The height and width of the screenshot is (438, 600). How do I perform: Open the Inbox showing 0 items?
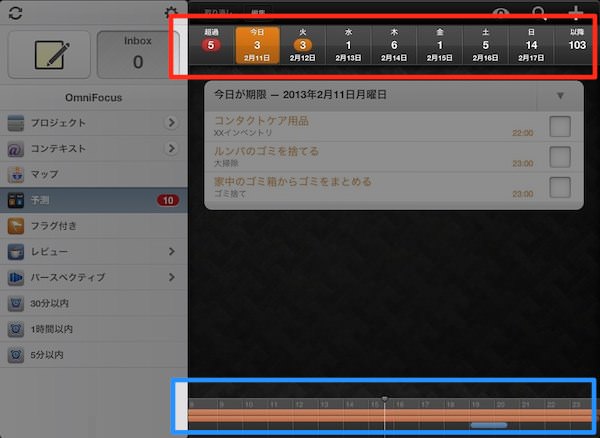[138, 54]
